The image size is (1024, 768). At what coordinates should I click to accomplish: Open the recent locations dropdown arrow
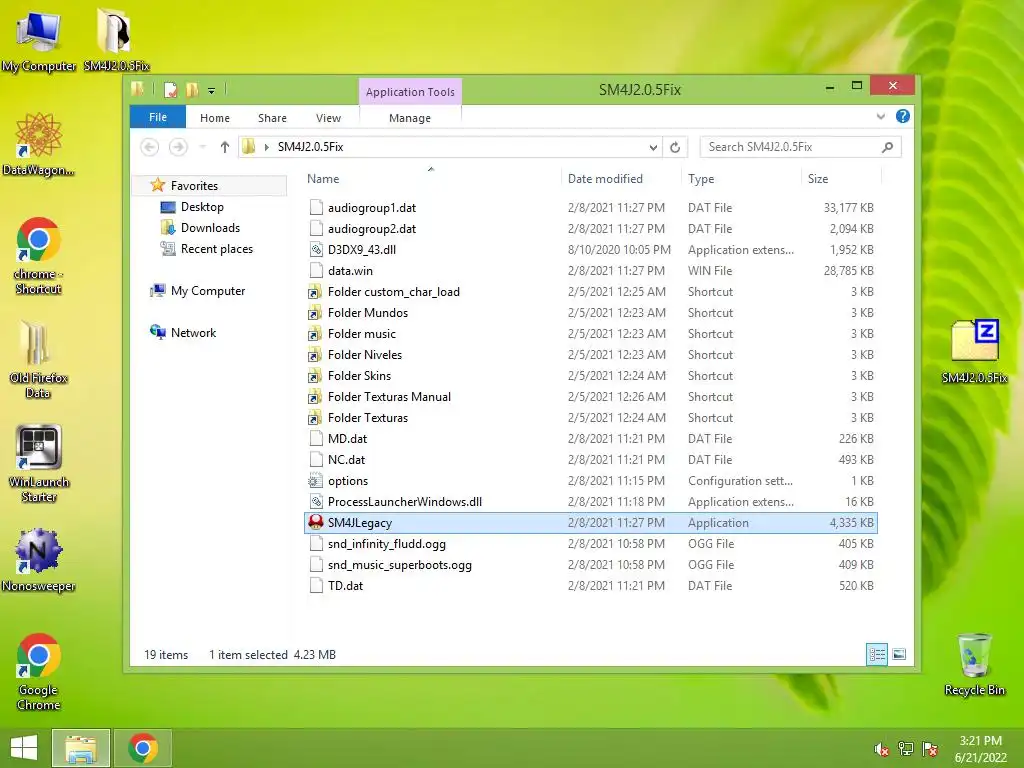(x=202, y=147)
